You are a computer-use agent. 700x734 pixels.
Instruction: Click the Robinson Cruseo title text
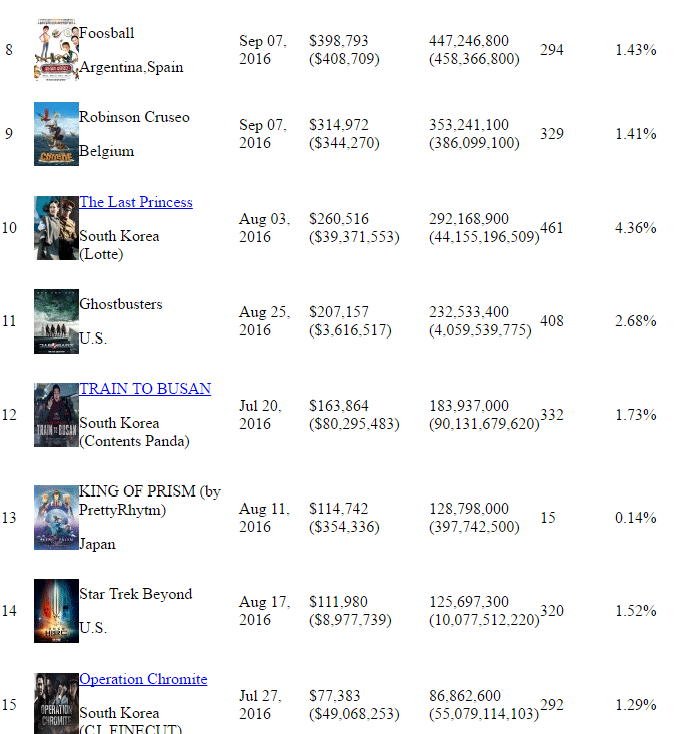coord(134,117)
